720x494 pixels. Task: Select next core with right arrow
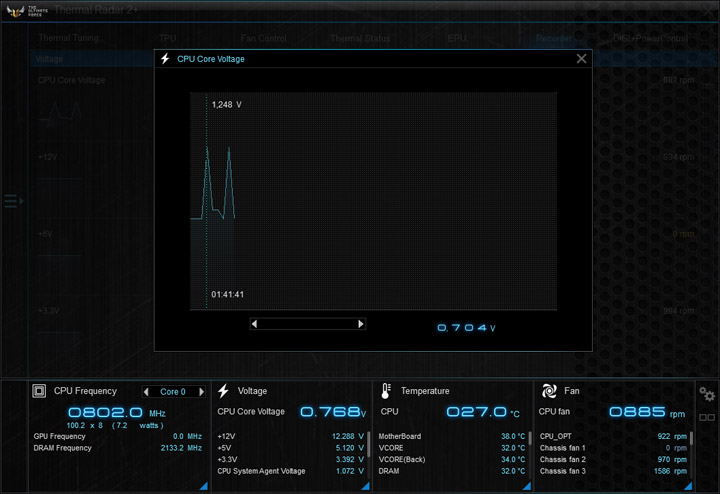201,392
